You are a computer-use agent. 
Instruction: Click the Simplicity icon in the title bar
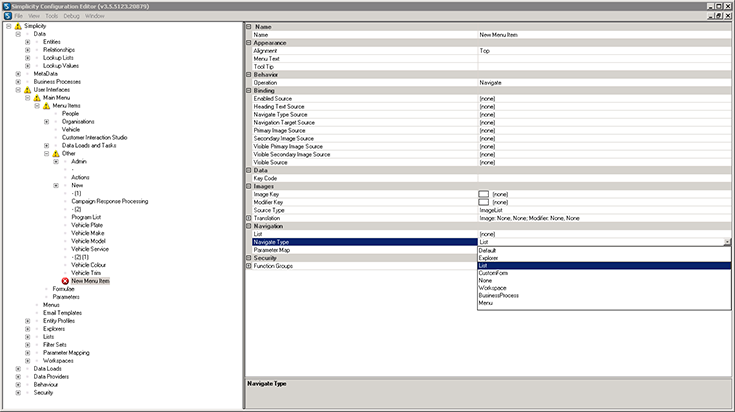pyautogui.click(x=6, y=6)
